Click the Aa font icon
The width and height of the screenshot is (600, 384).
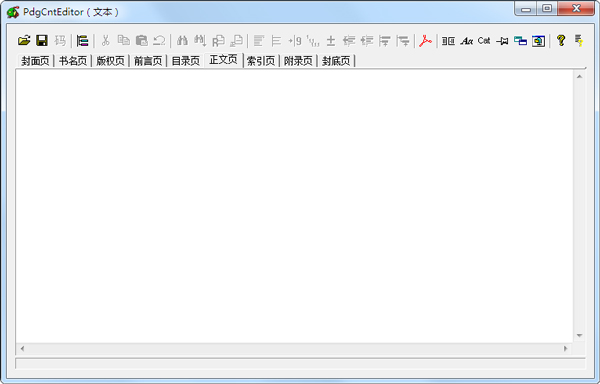tap(466, 41)
